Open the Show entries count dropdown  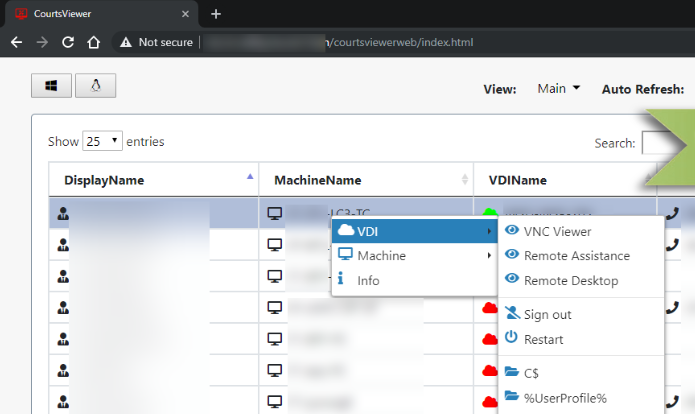click(103, 142)
